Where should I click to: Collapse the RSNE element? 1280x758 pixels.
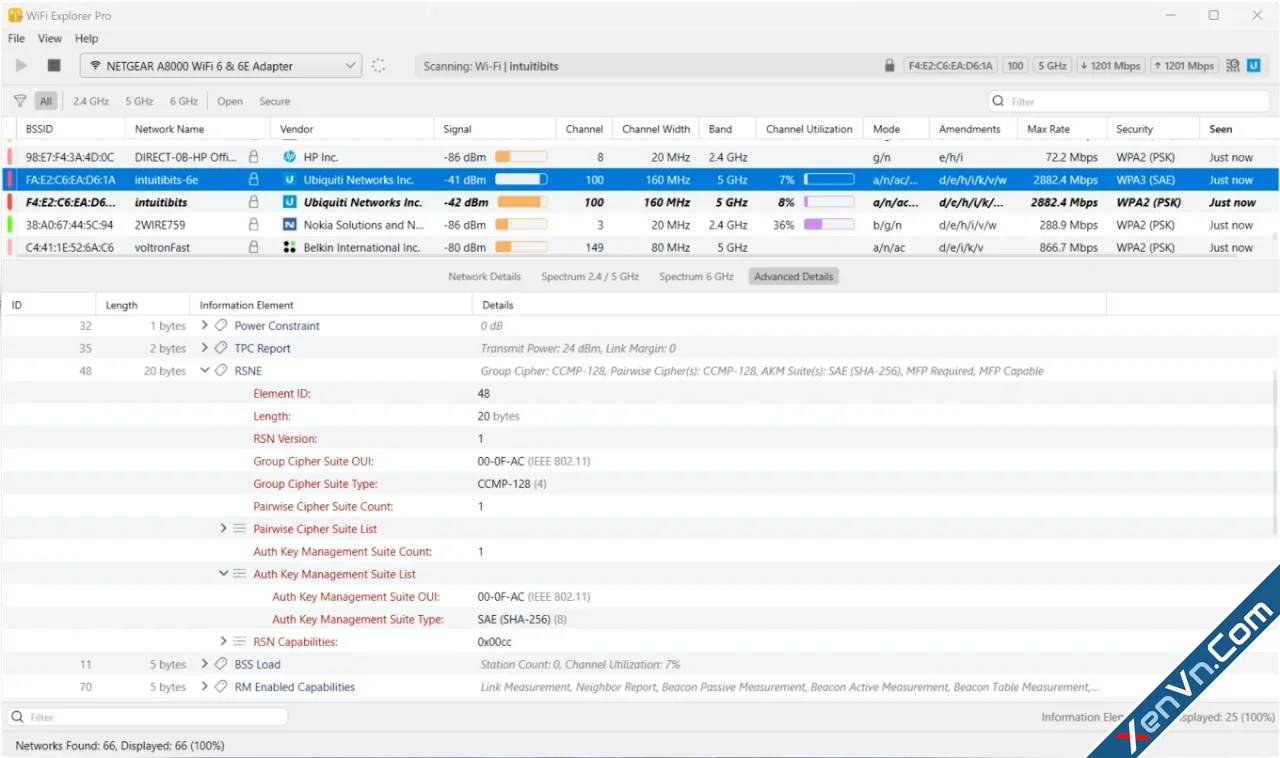(x=205, y=371)
